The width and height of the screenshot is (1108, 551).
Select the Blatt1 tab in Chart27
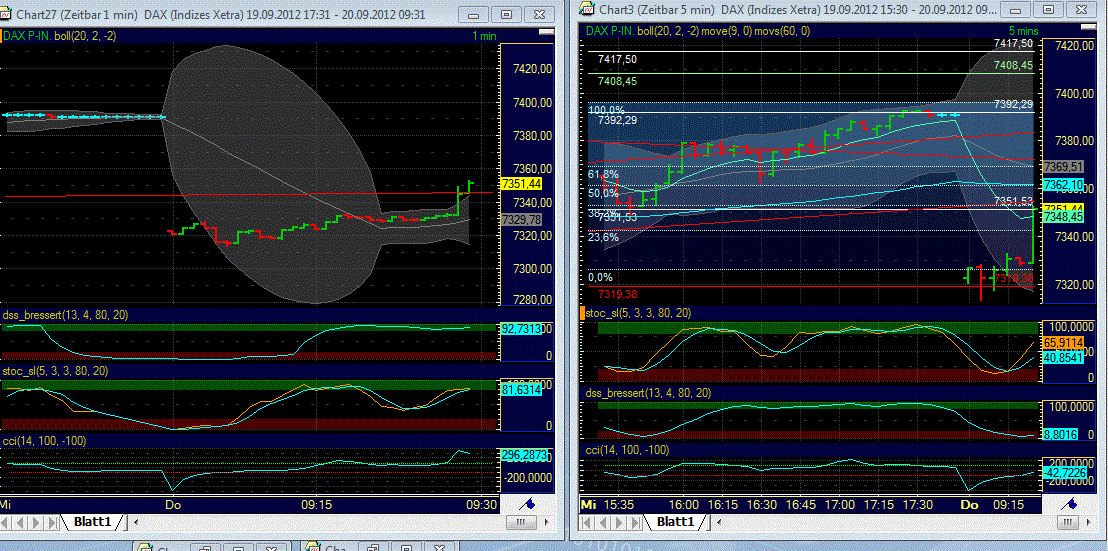pos(92,522)
